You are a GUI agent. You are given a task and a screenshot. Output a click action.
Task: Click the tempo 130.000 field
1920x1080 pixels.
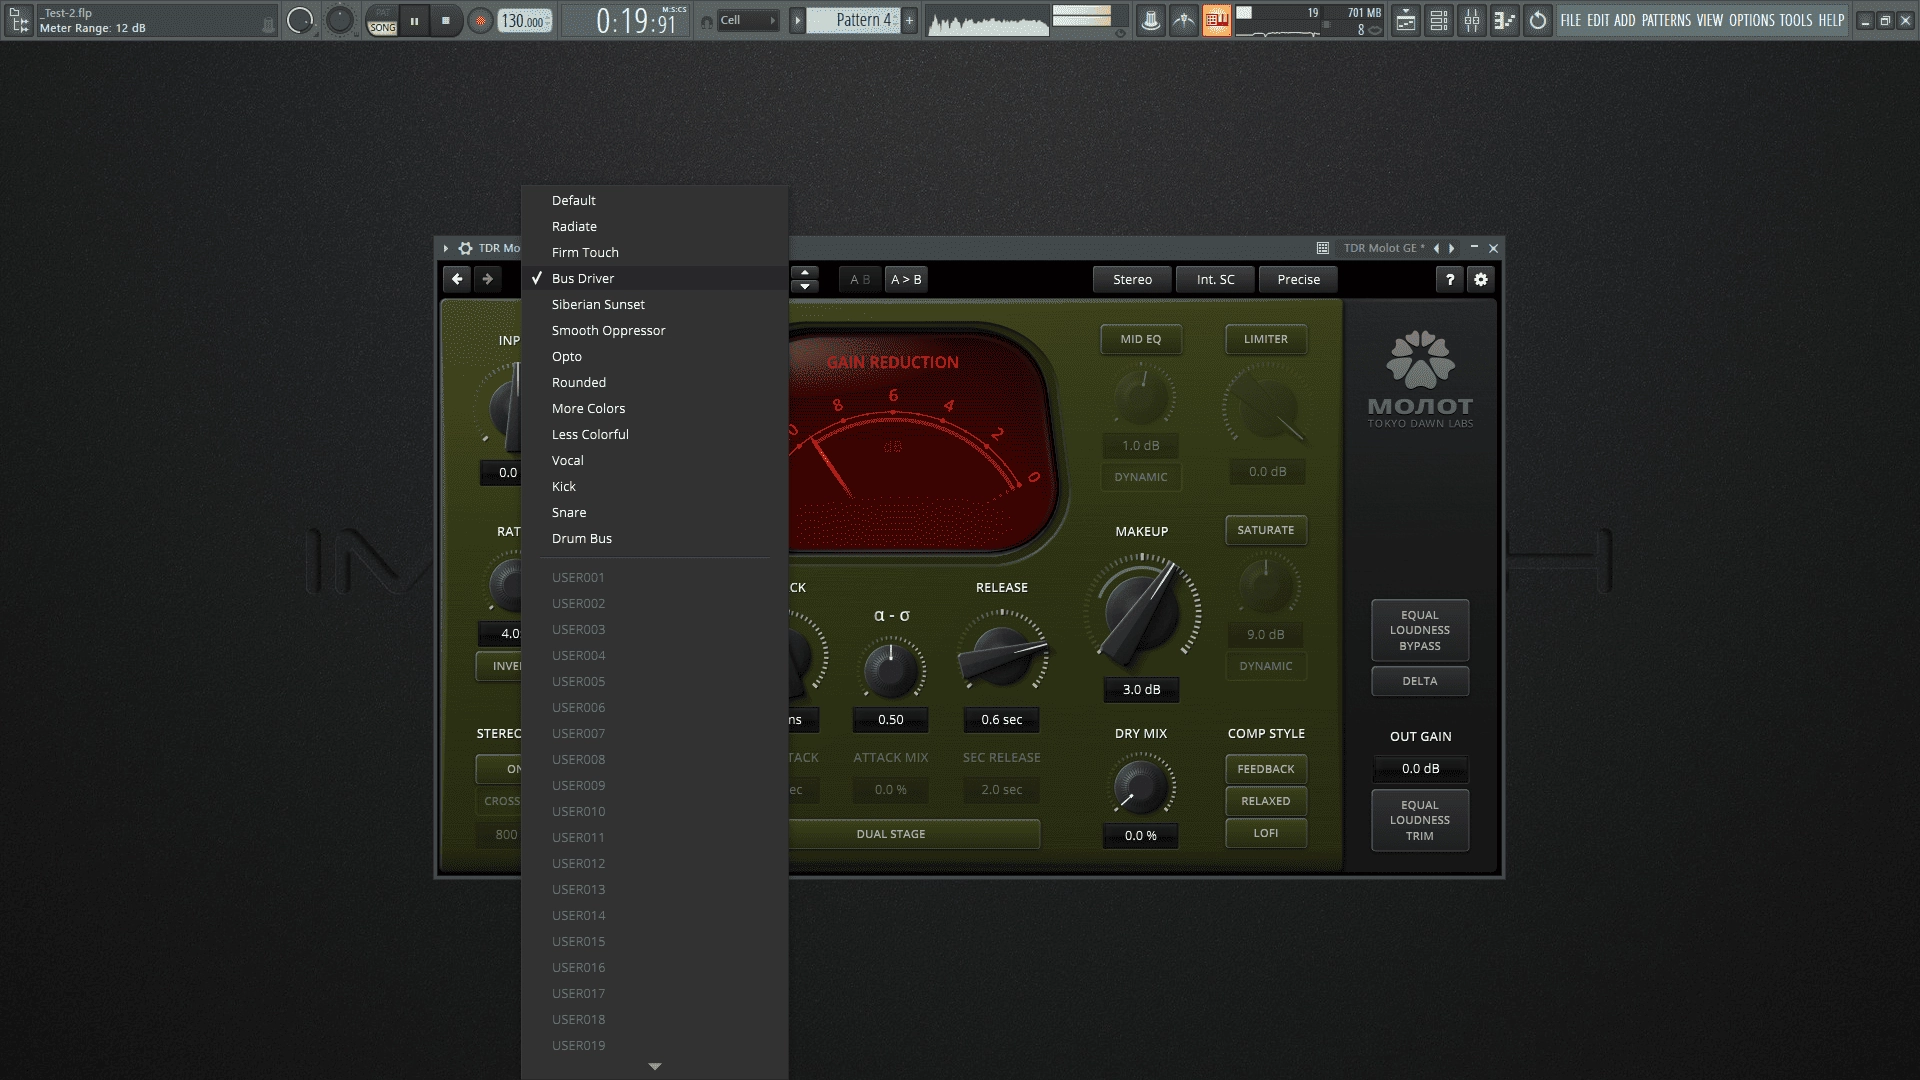(x=525, y=21)
